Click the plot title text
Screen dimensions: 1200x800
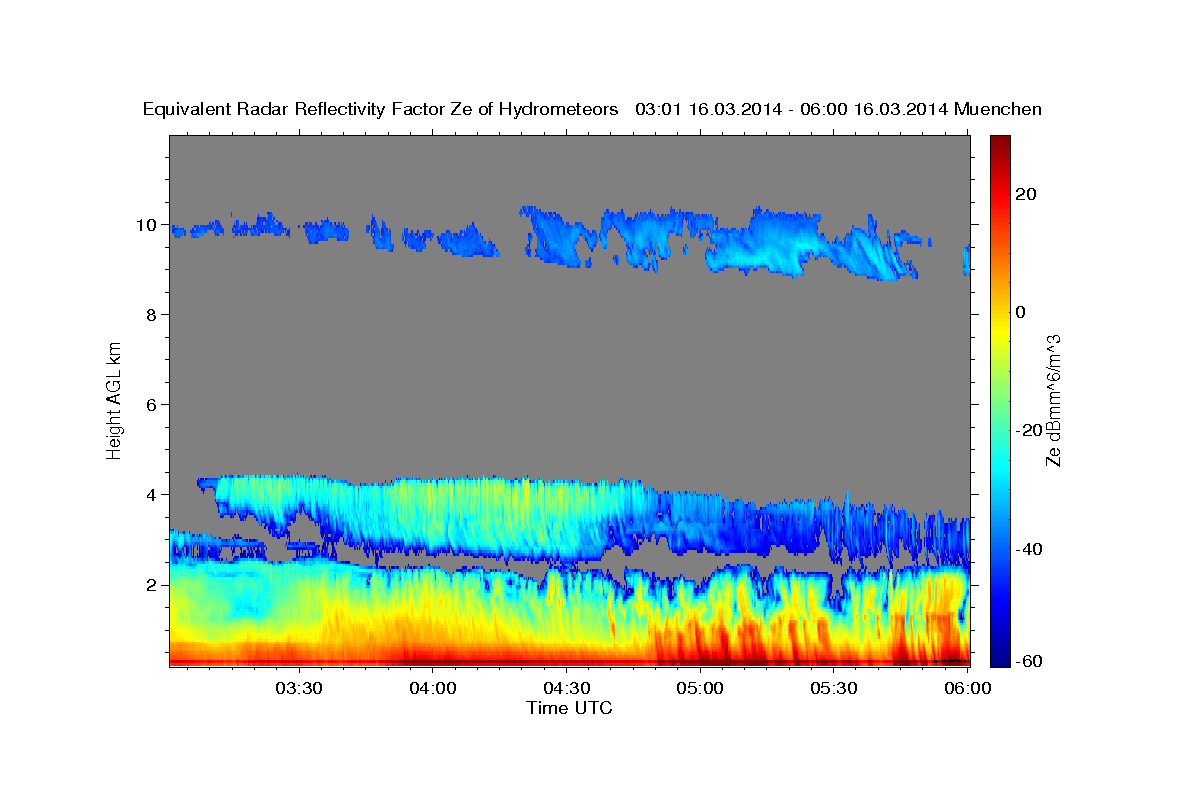coord(592,109)
